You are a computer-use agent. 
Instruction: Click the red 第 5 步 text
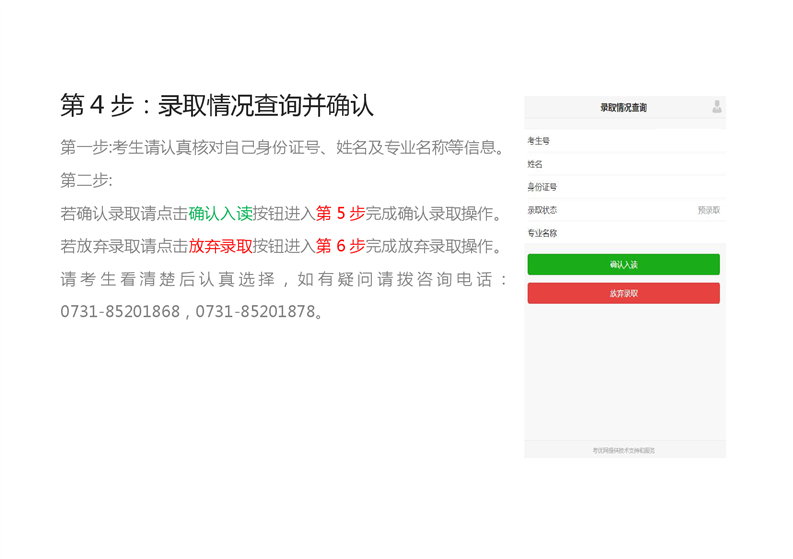[340, 213]
